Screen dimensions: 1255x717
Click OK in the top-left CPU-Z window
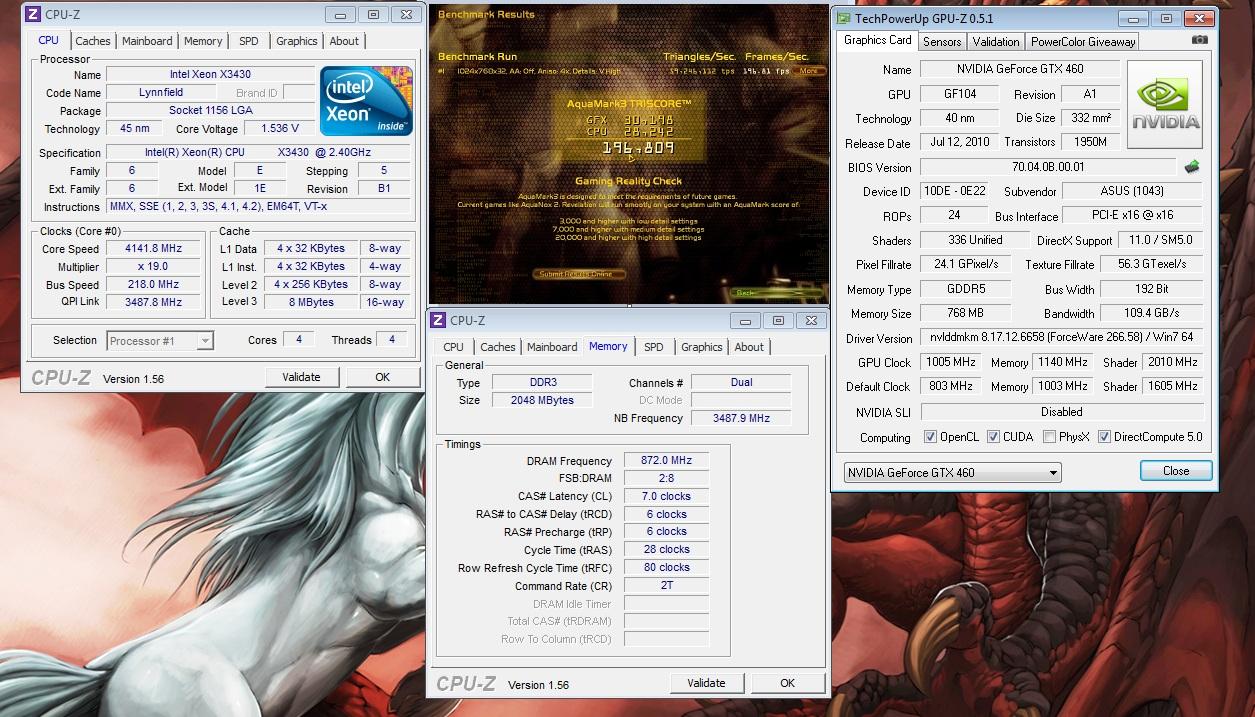click(x=382, y=377)
